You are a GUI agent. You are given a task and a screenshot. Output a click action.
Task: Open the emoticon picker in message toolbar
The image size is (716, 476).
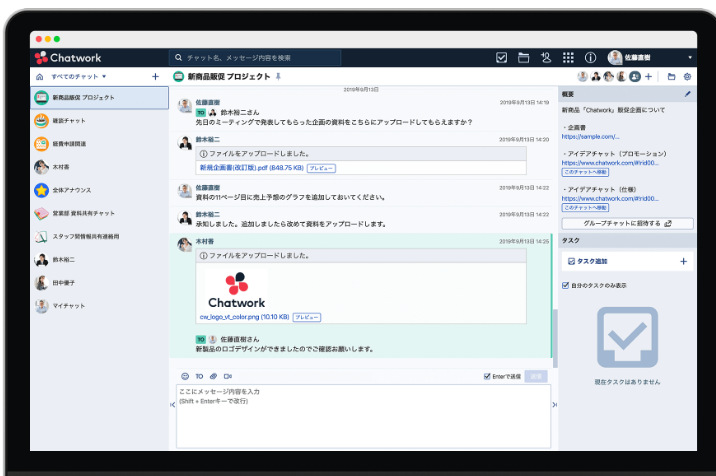(185, 376)
